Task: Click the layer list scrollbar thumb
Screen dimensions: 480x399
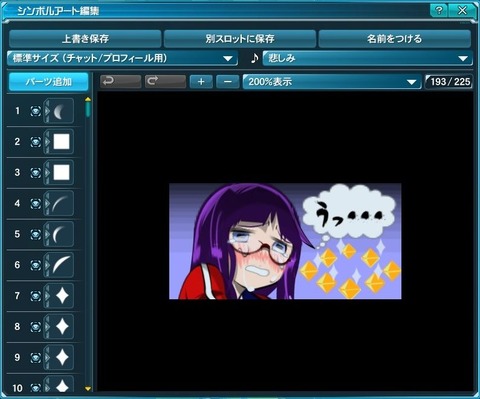Action: click(x=88, y=110)
